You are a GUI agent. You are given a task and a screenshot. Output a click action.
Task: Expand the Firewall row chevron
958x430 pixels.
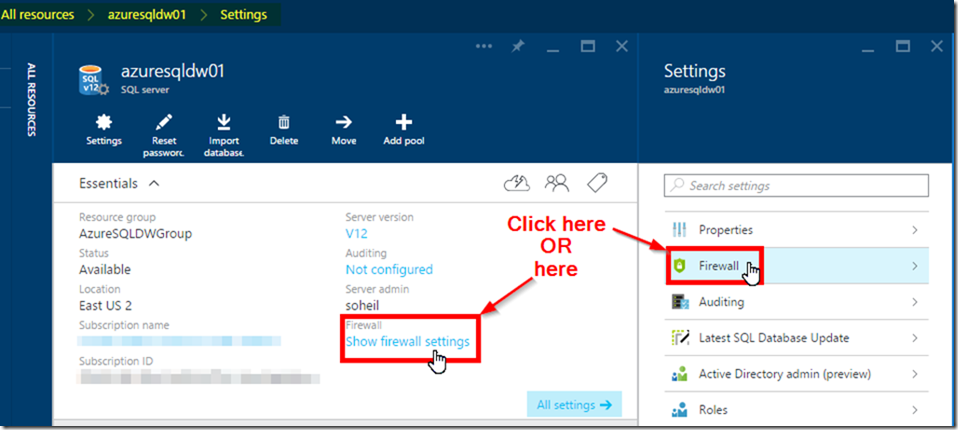point(915,266)
